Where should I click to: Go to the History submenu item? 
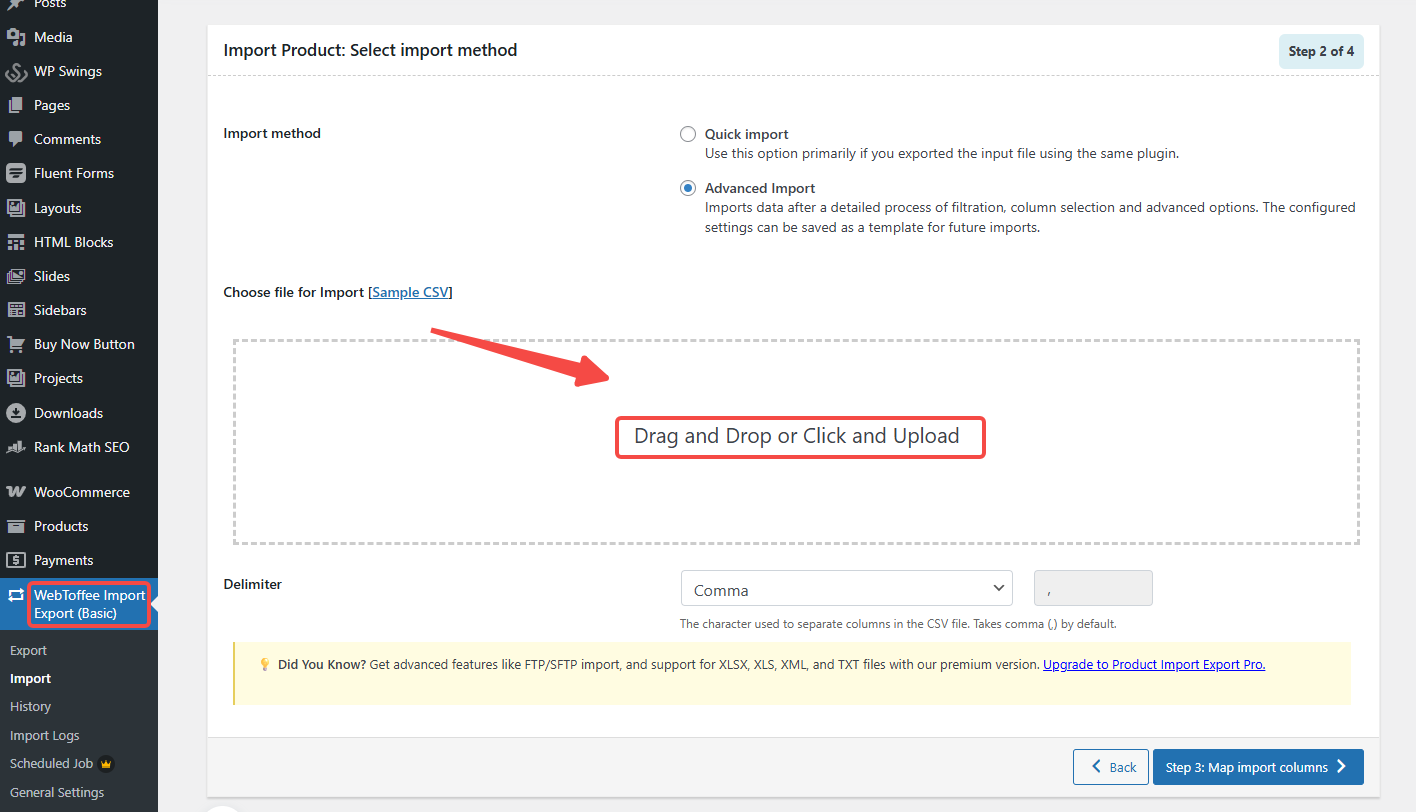[30, 706]
